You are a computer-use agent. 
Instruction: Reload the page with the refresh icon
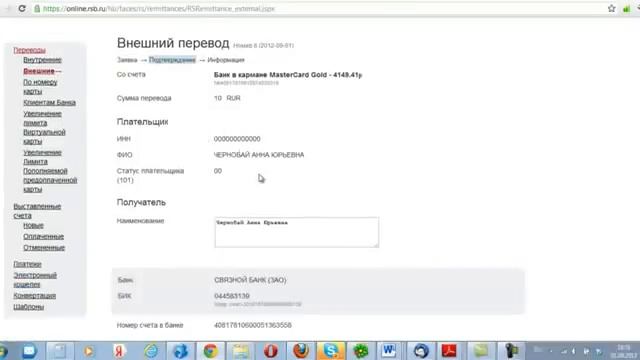(x=22, y=8)
